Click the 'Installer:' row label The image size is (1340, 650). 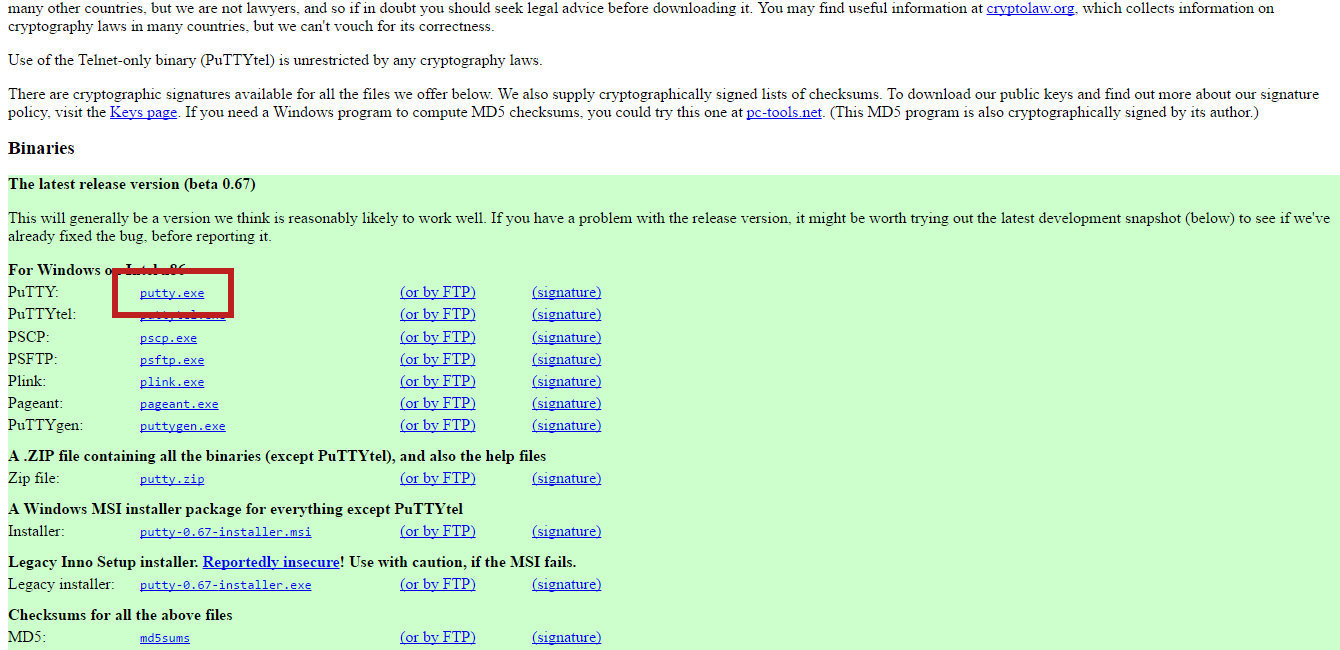pos(36,531)
